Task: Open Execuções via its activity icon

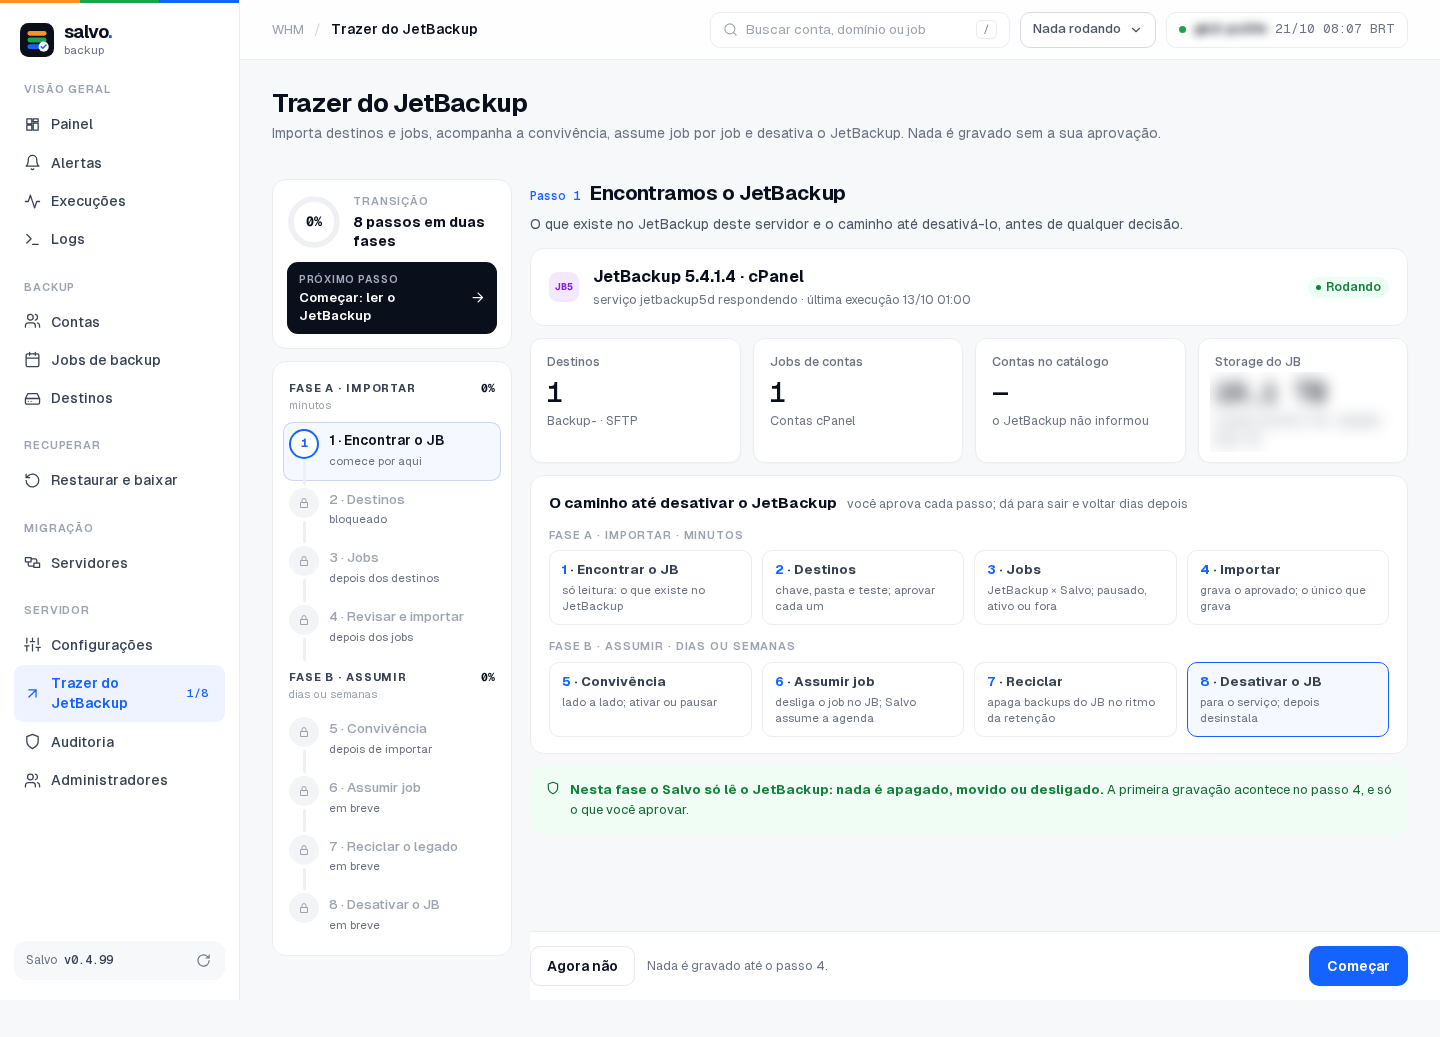Action: (33, 201)
